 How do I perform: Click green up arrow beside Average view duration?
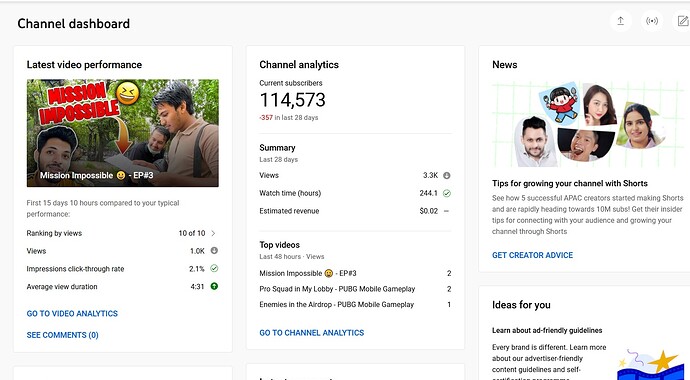tap(214, 286)
